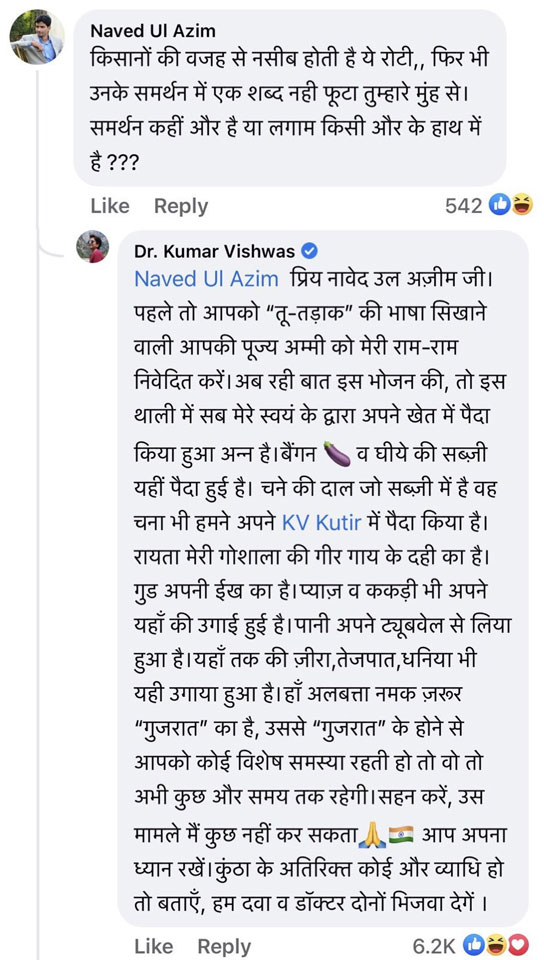Click the red heart reaction icon
Screen dimensions: 544x960
518,945
